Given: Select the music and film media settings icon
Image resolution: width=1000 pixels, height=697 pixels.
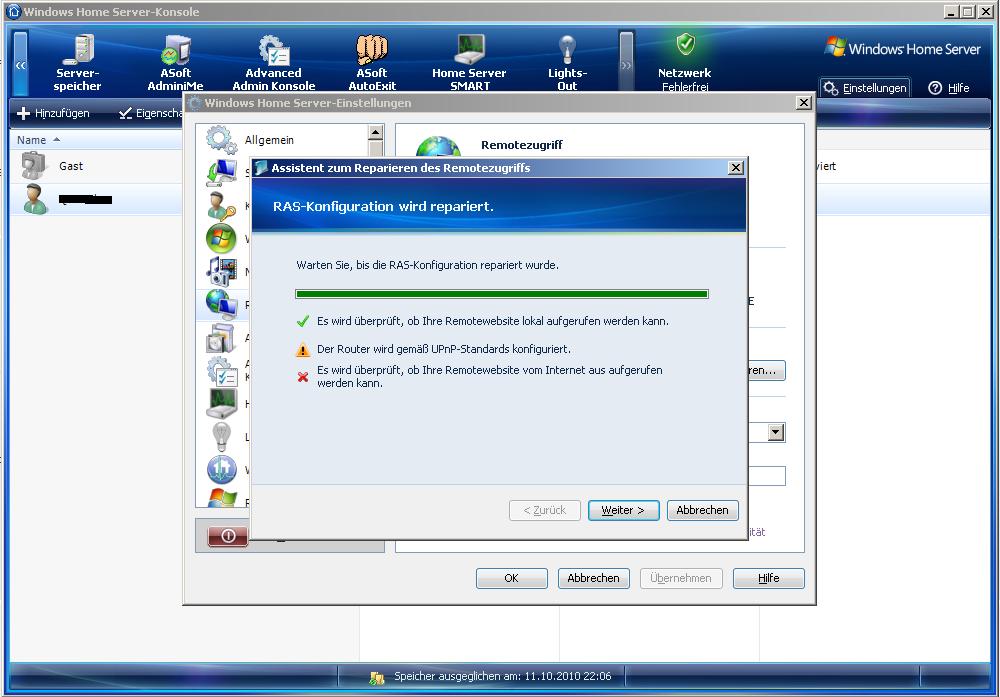Looking at the screenshot, I should point(221,271).
